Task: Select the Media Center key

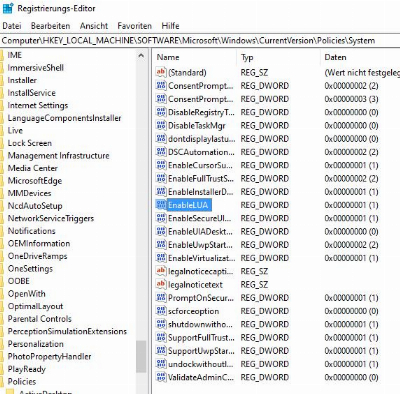Action: 33,168
